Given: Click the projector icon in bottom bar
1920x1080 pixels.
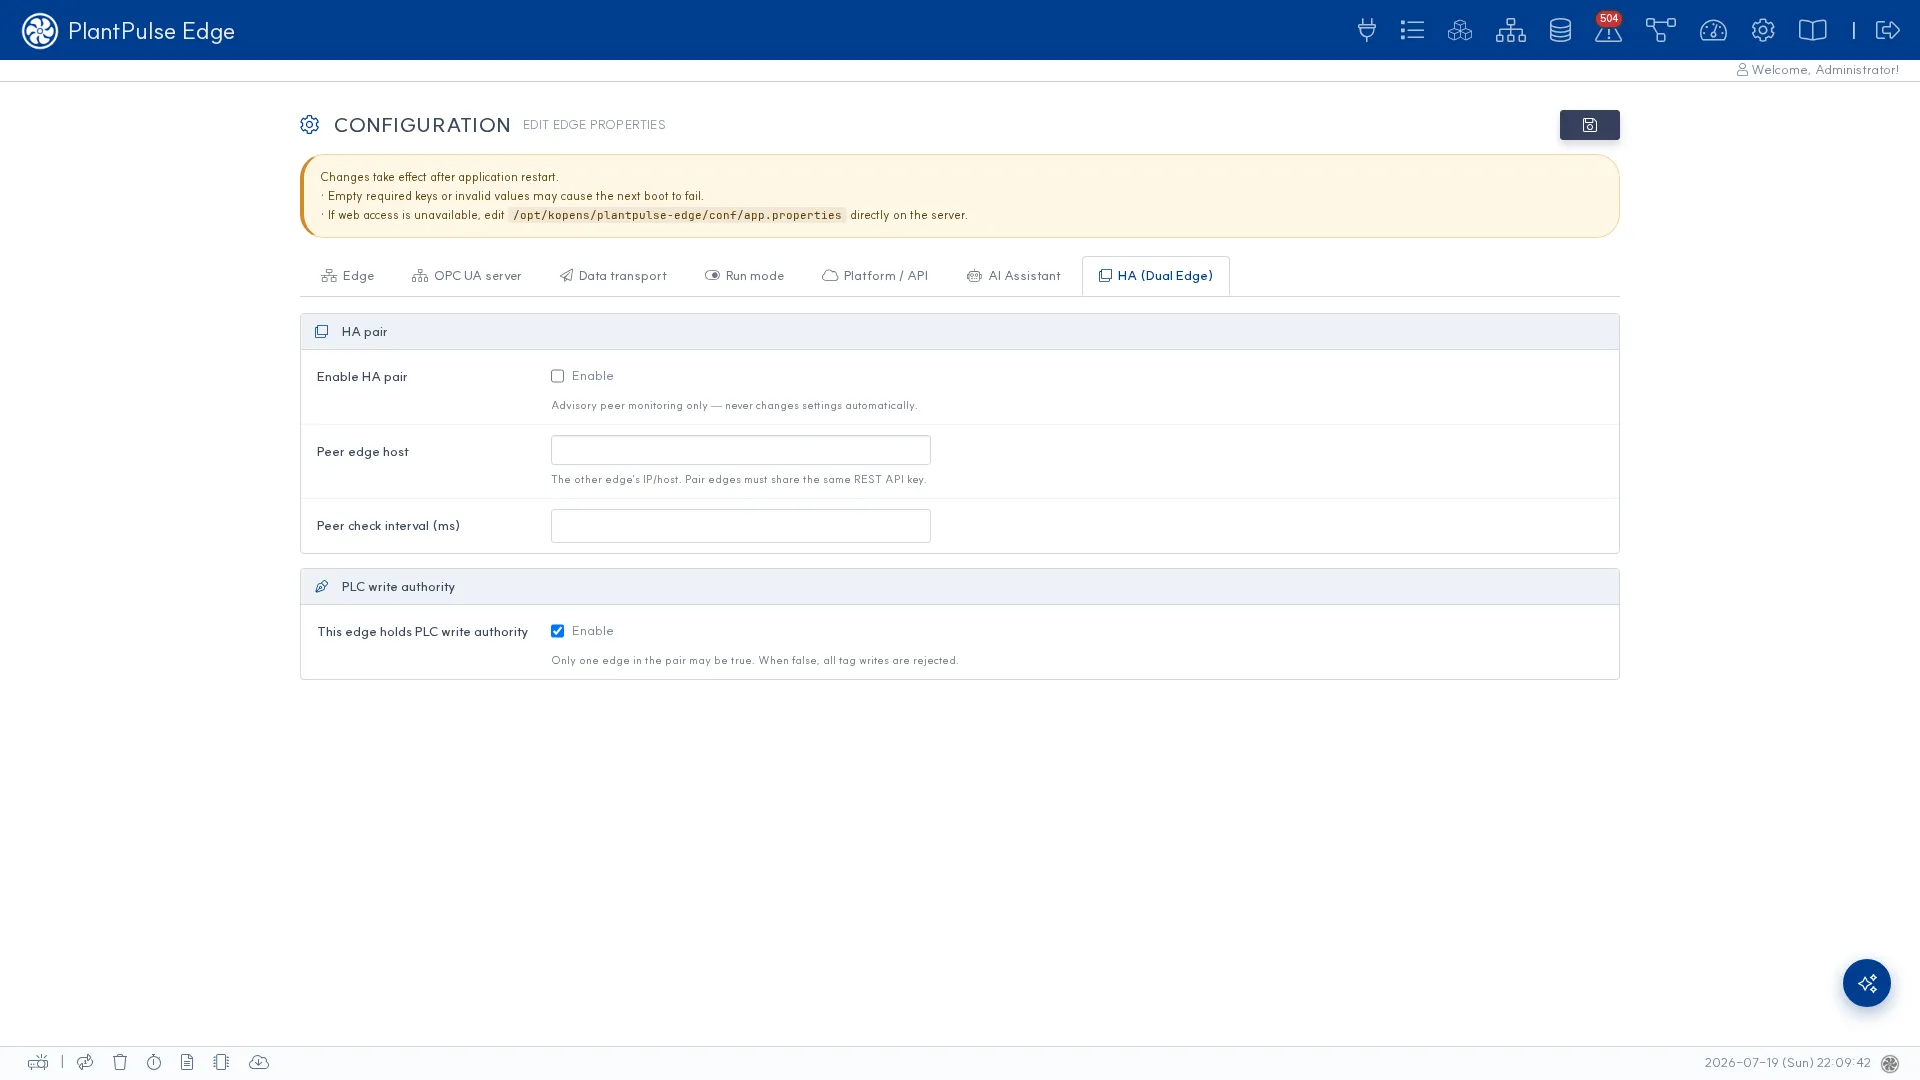Looking at the screenshot, I should (x=38, y=1062).
